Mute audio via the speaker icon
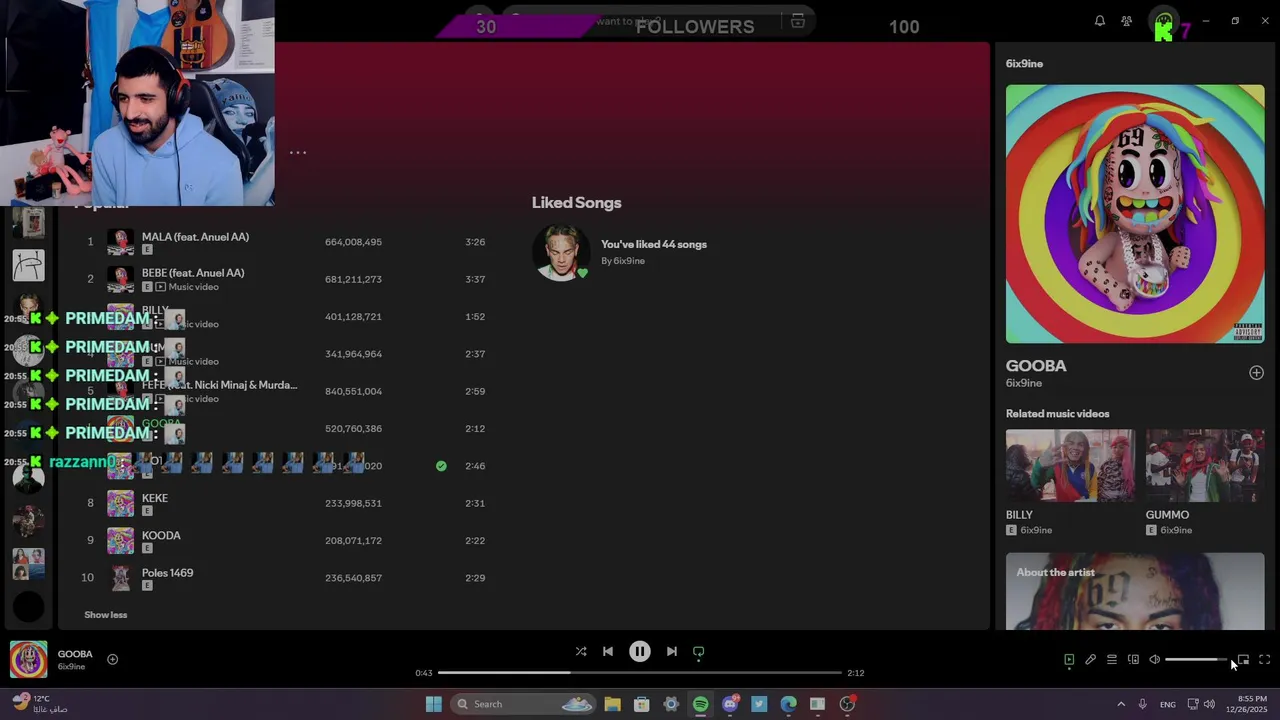This screenshot has width=1280, height=720. pos(1155,660)
